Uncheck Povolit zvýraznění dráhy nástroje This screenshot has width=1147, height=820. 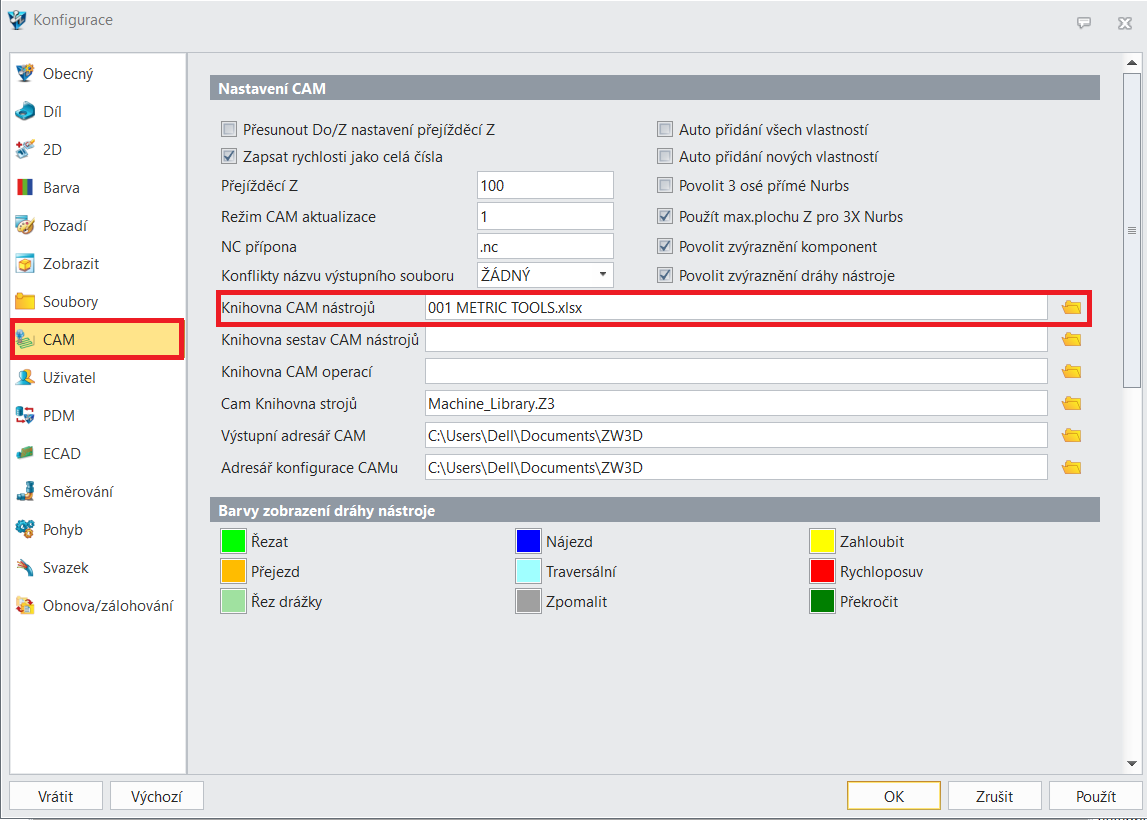(x=665, y=276)
